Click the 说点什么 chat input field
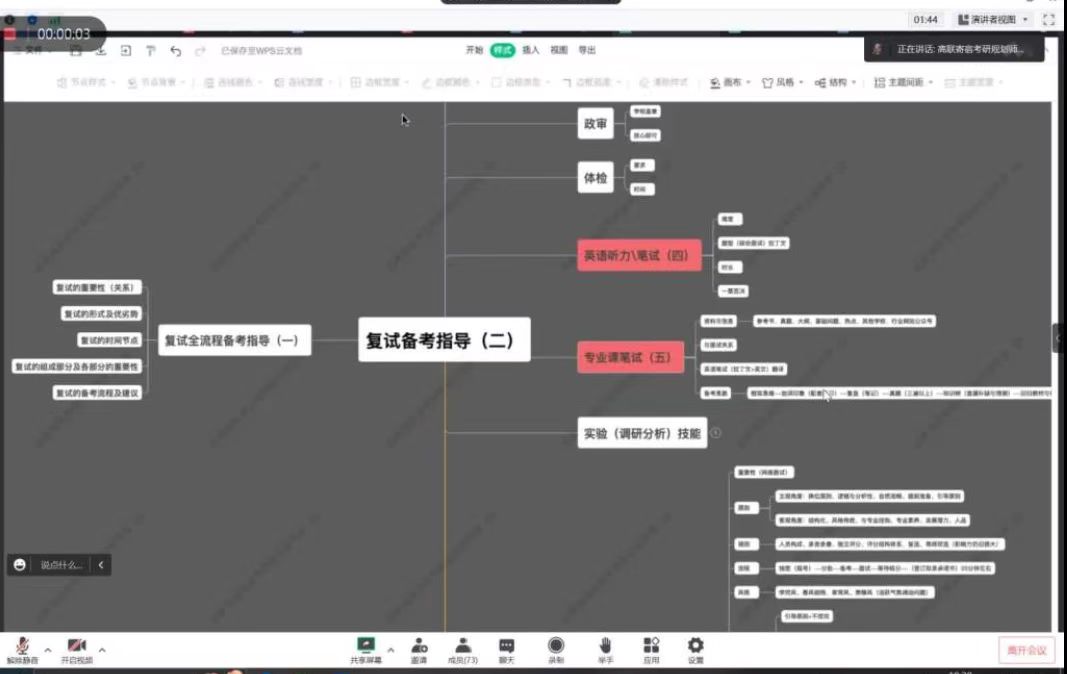This screenshot has height=674, width=1067. 61,565
